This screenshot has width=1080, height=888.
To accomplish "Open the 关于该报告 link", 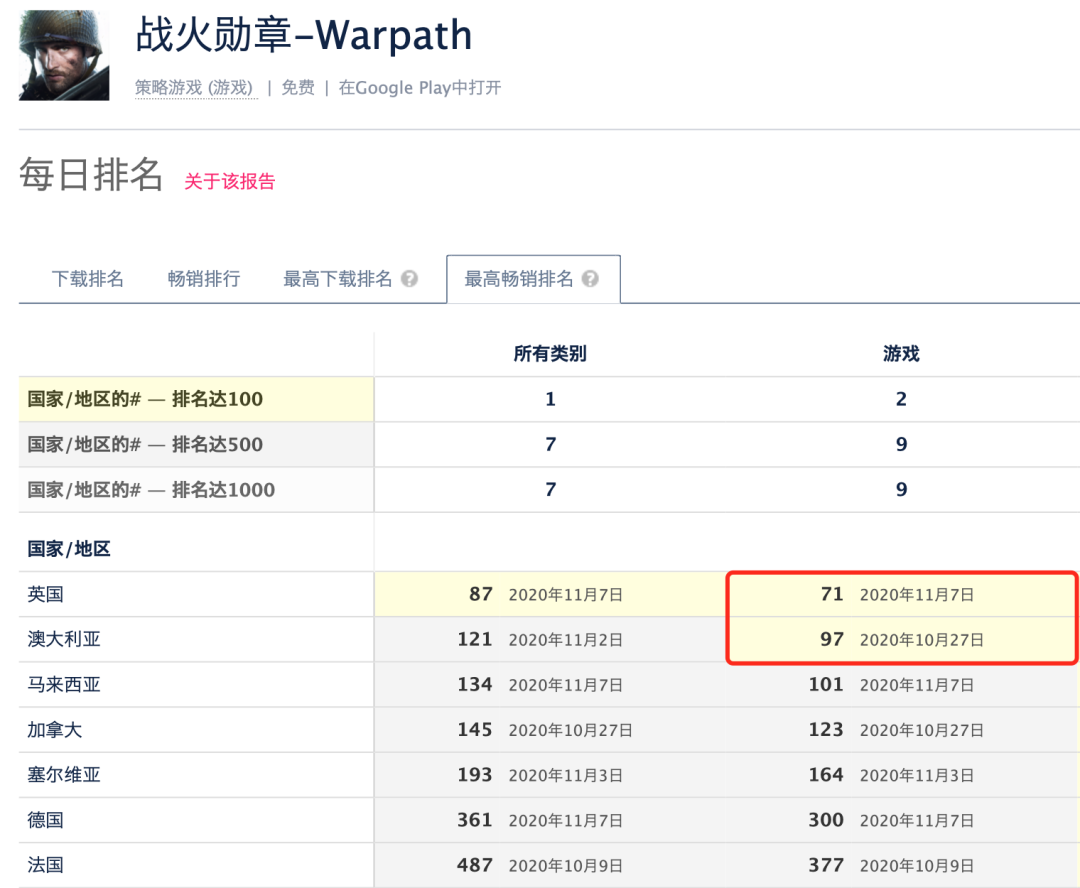I will (x=230, y=181).
